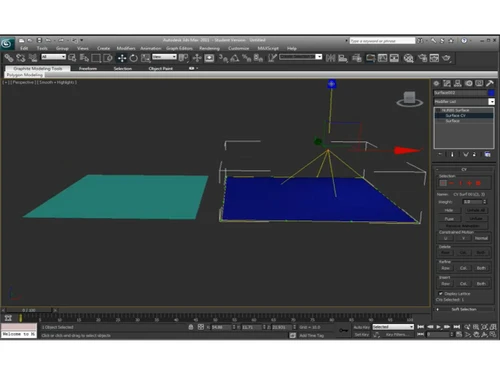Click the object color swatch beside the name
500x375 pixels.
[491, 93]
